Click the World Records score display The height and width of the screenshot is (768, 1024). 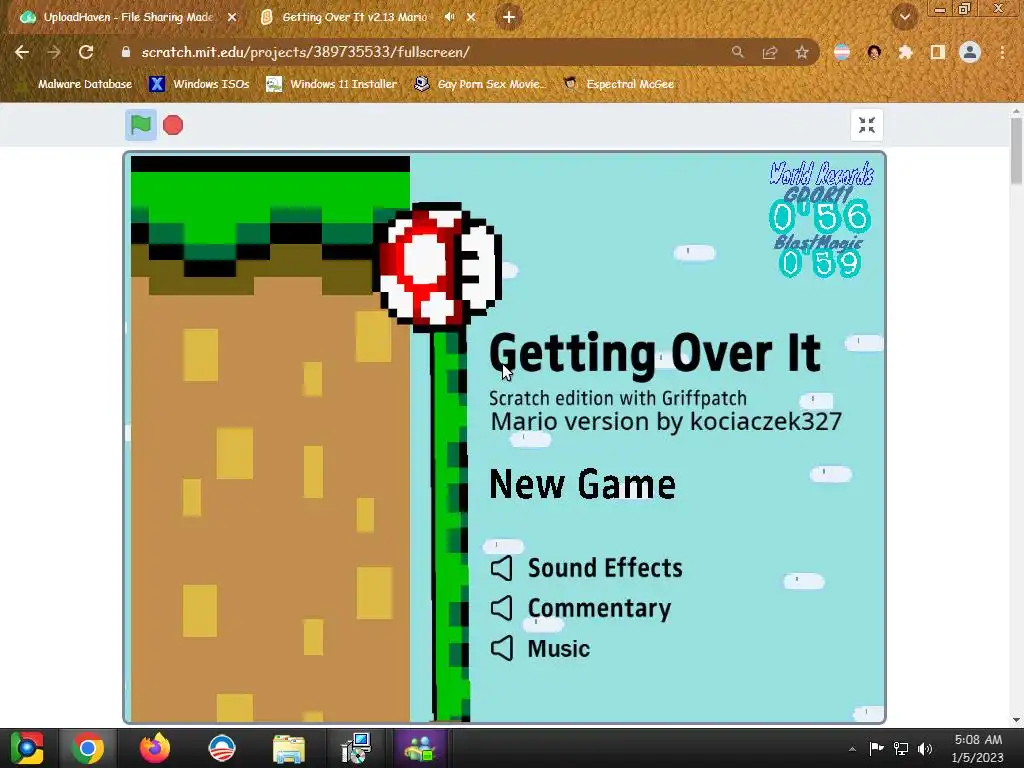pos(821,220)
